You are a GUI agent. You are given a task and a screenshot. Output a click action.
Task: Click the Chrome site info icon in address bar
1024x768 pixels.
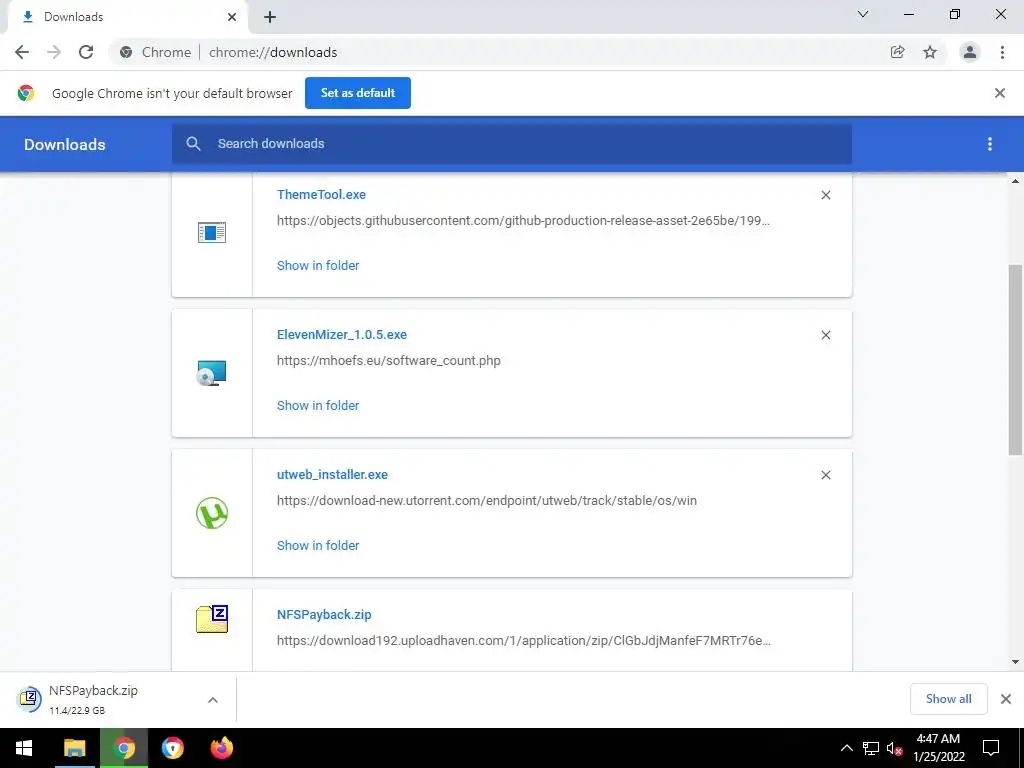(x=126, y=52)
